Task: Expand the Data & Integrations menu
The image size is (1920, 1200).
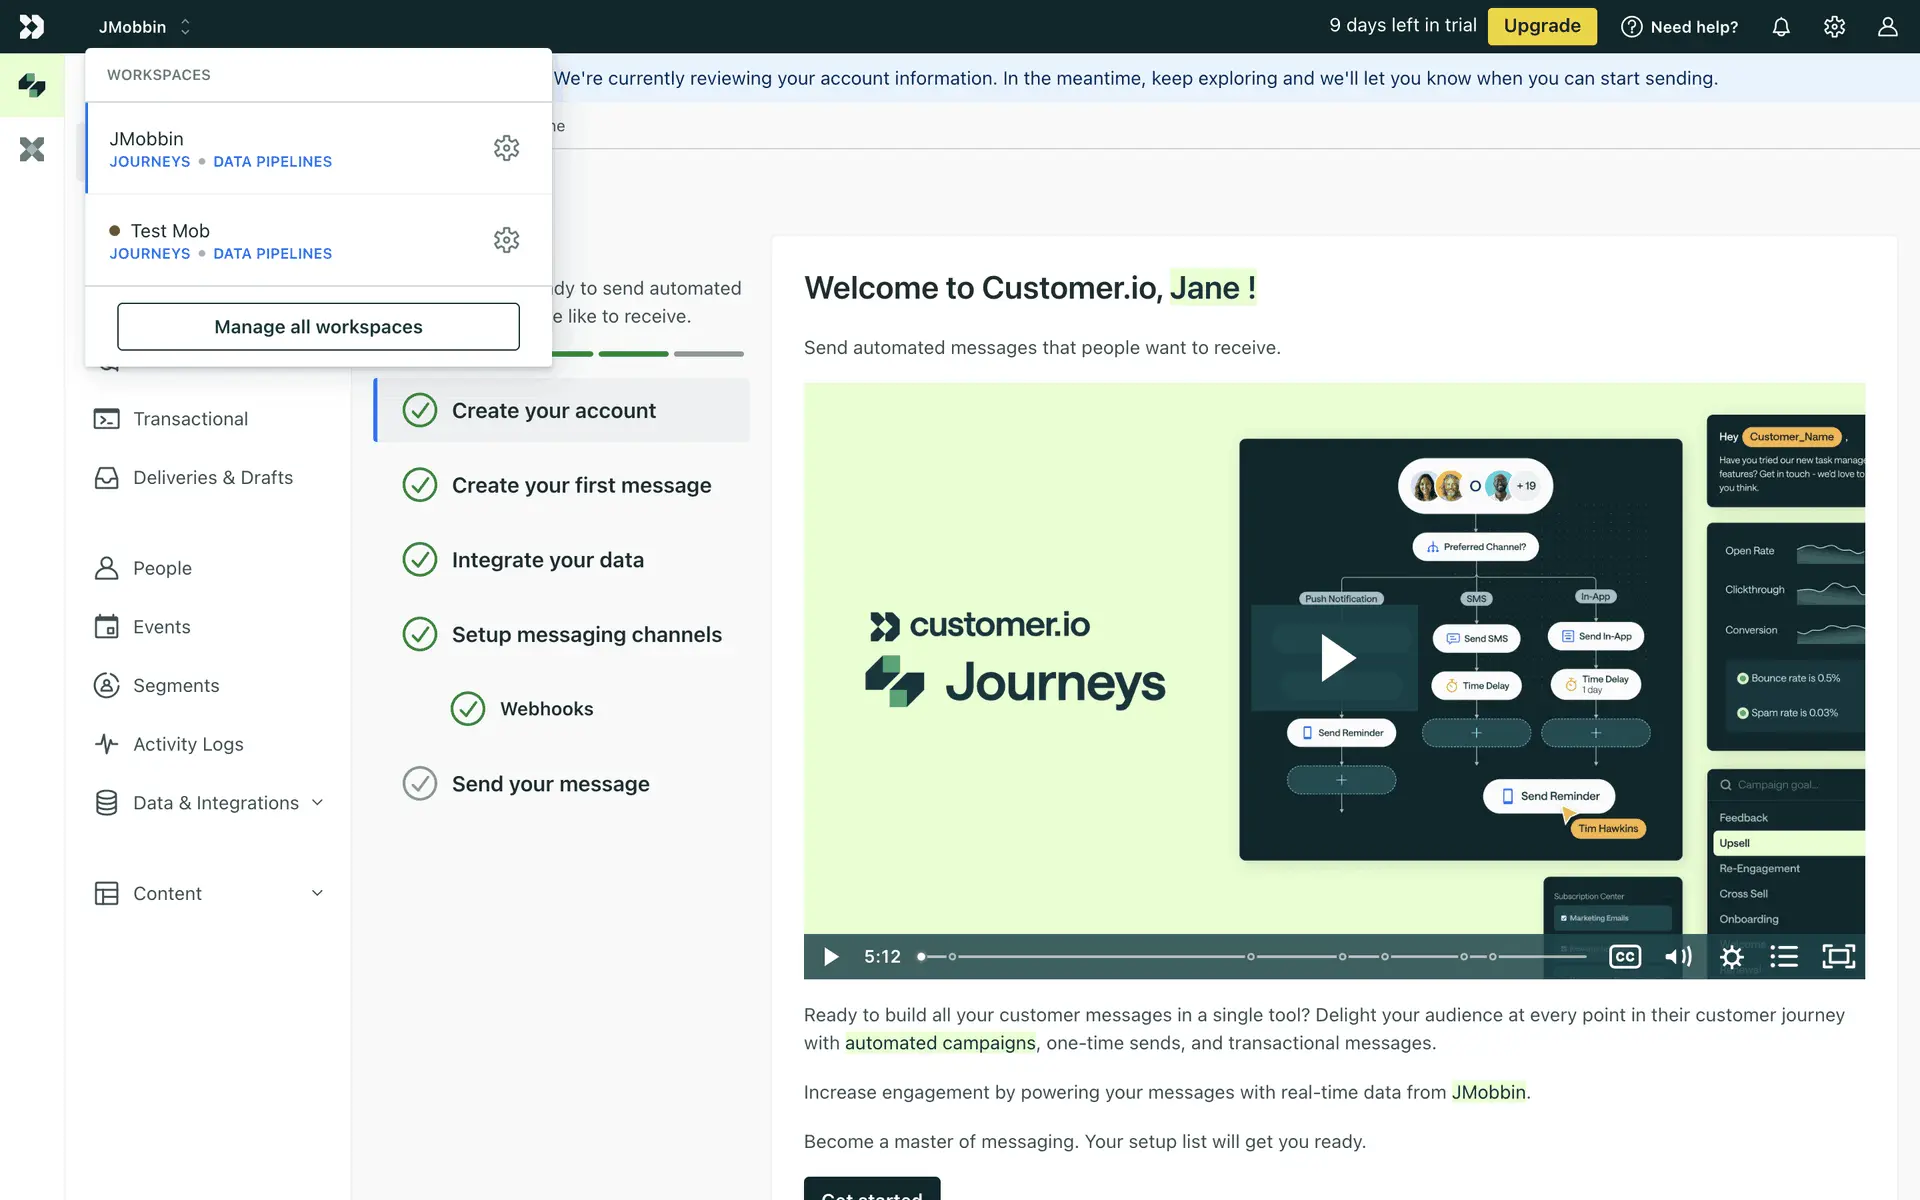Action: (x=216, y=803)
